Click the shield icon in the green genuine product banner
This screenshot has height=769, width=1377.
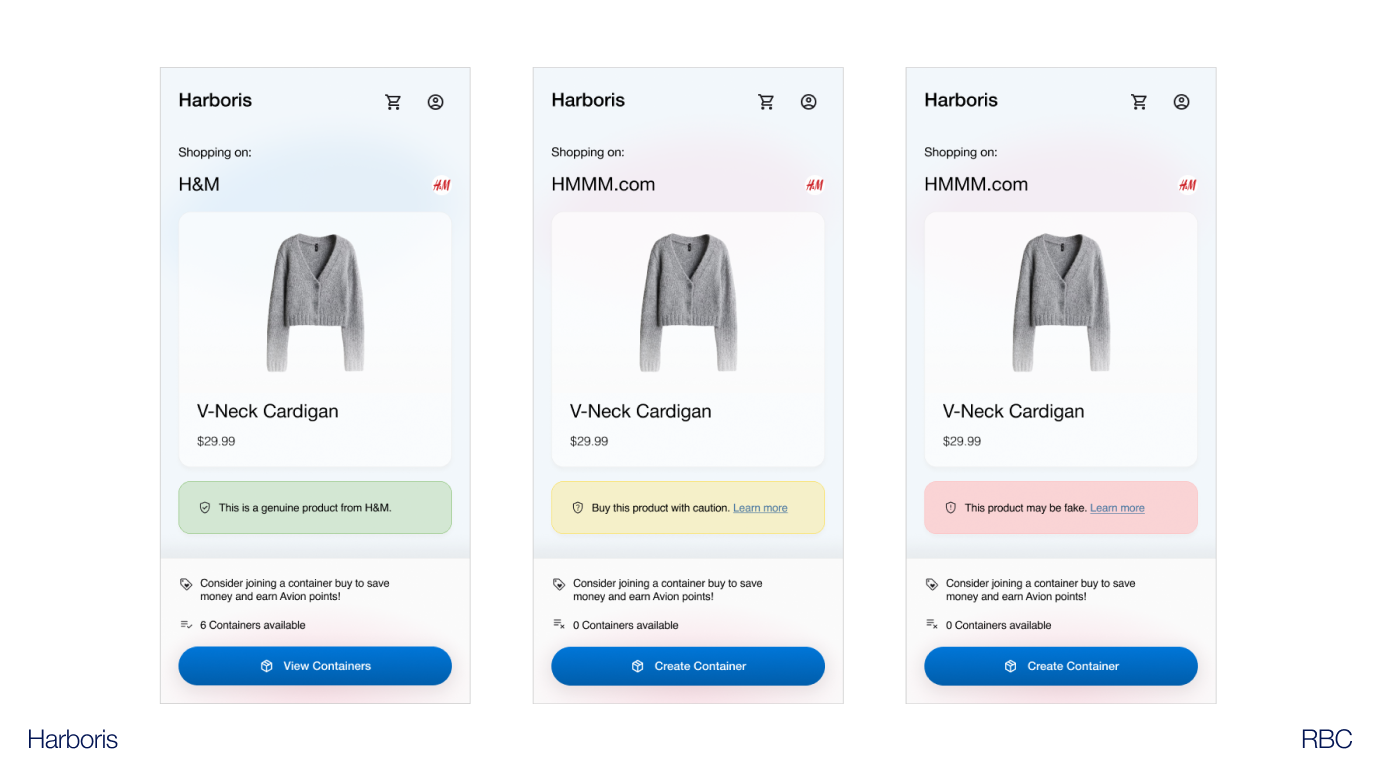coord(205,508)
